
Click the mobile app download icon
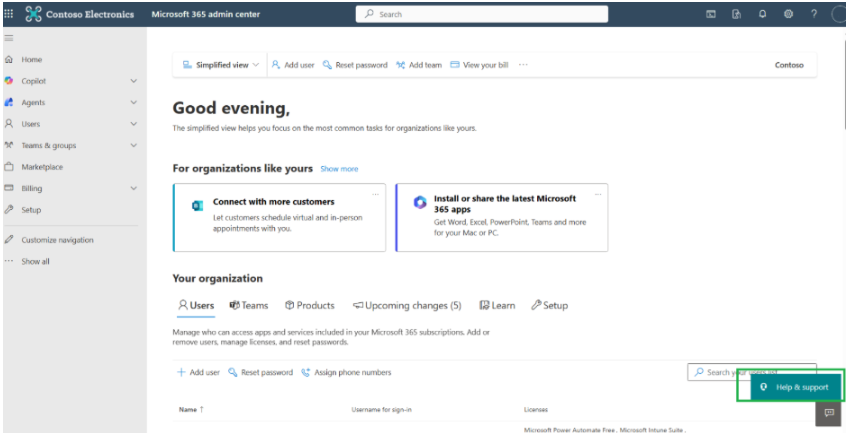[736, 15]
